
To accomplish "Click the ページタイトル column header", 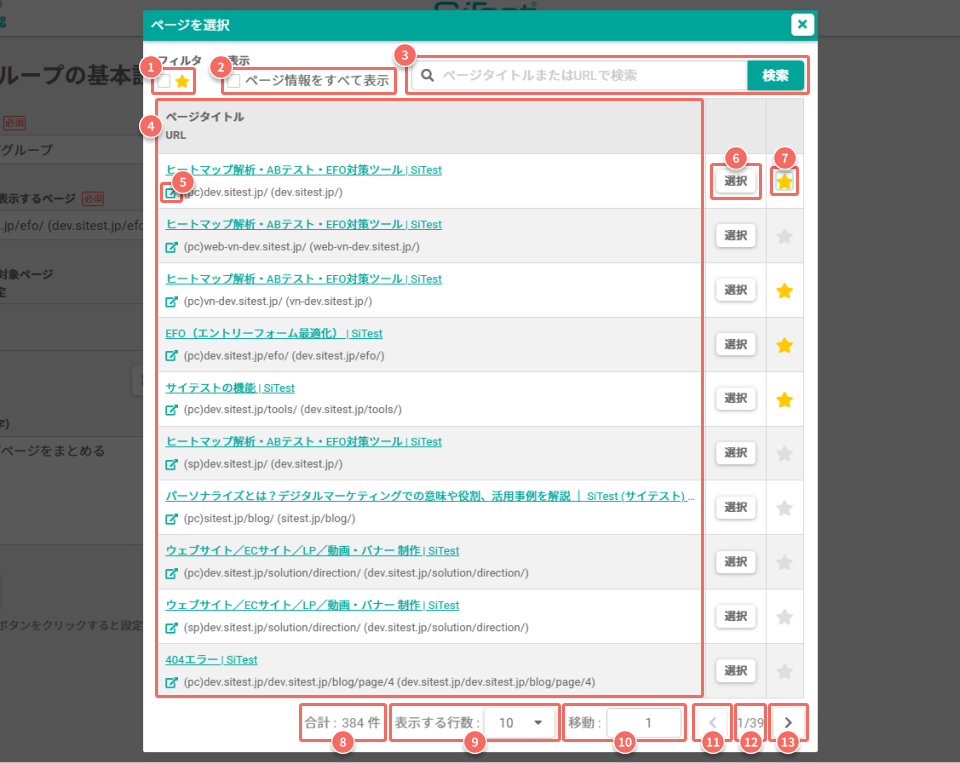I will click(205, 116).
